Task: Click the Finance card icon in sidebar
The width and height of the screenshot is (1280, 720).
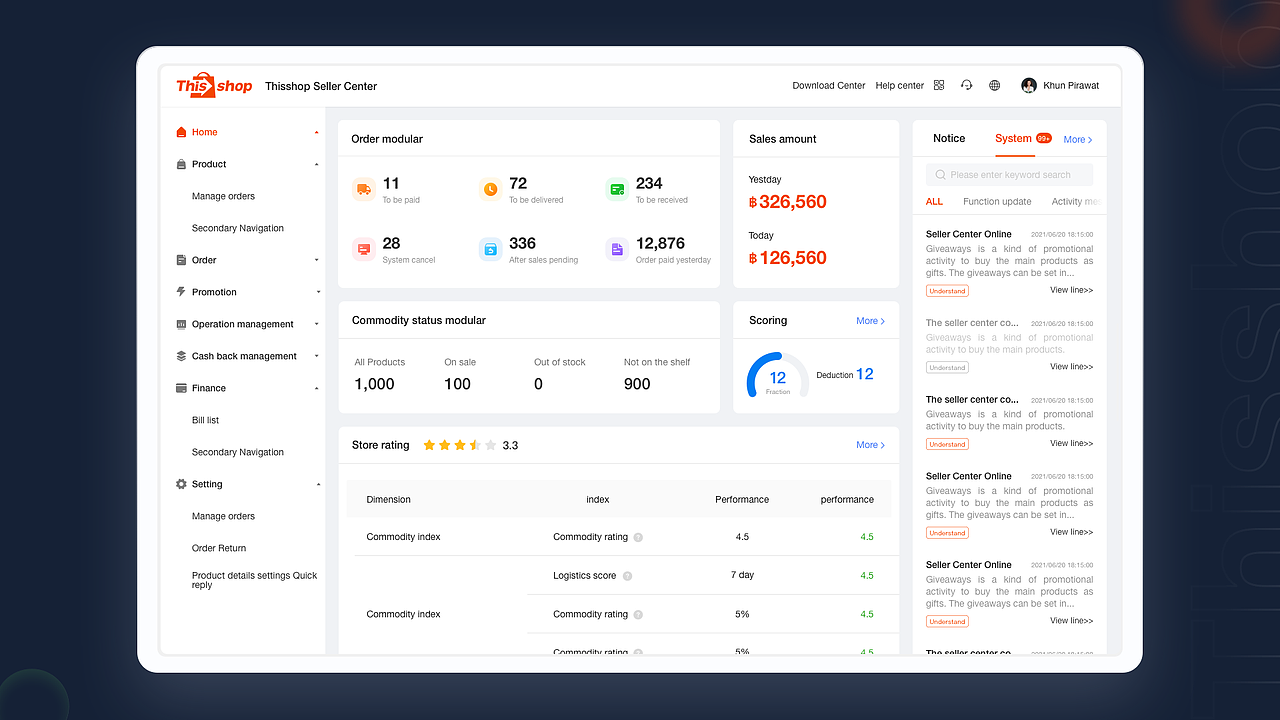Action: tap(181, 388)
